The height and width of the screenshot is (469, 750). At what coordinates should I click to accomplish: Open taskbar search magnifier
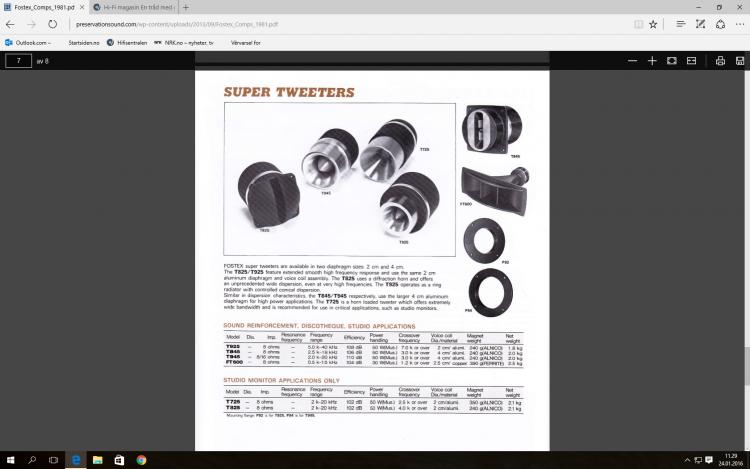32,460
